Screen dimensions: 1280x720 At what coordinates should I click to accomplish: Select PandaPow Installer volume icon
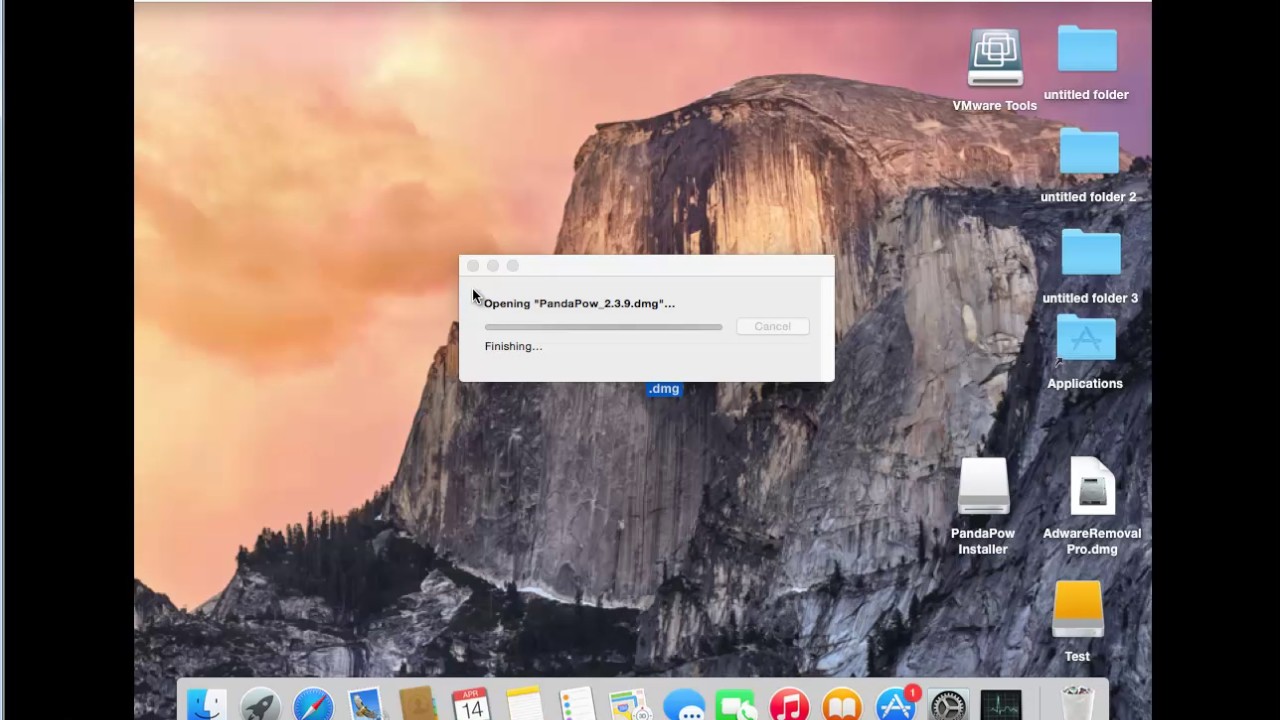(x=983, y=488)
